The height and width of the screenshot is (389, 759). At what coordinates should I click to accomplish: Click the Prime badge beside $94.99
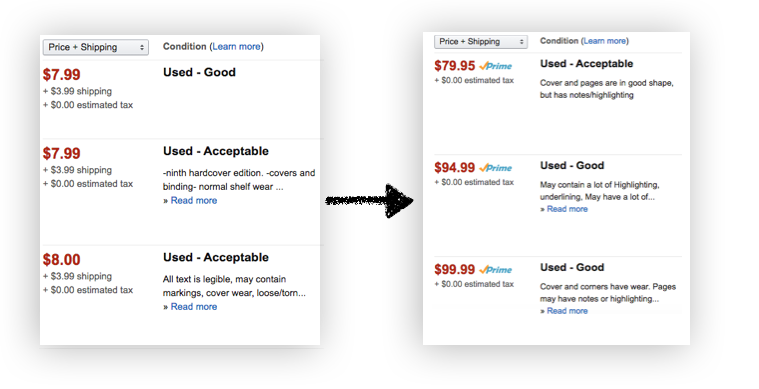tap(496, 168)
